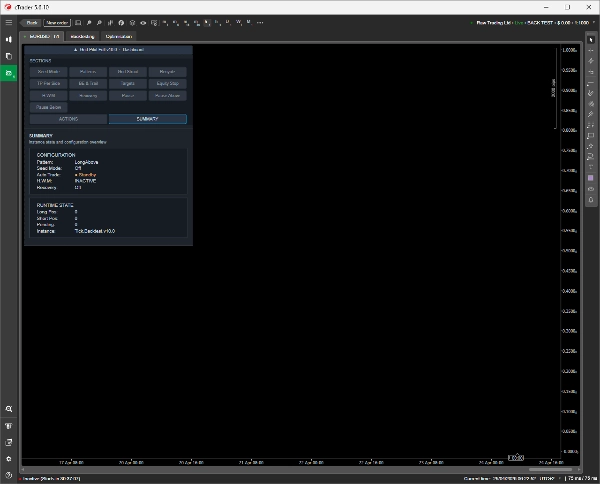The width and height of the screenshot is (600, 484).
Task: Open the TP Per Side section
Action: click(49, 83)
